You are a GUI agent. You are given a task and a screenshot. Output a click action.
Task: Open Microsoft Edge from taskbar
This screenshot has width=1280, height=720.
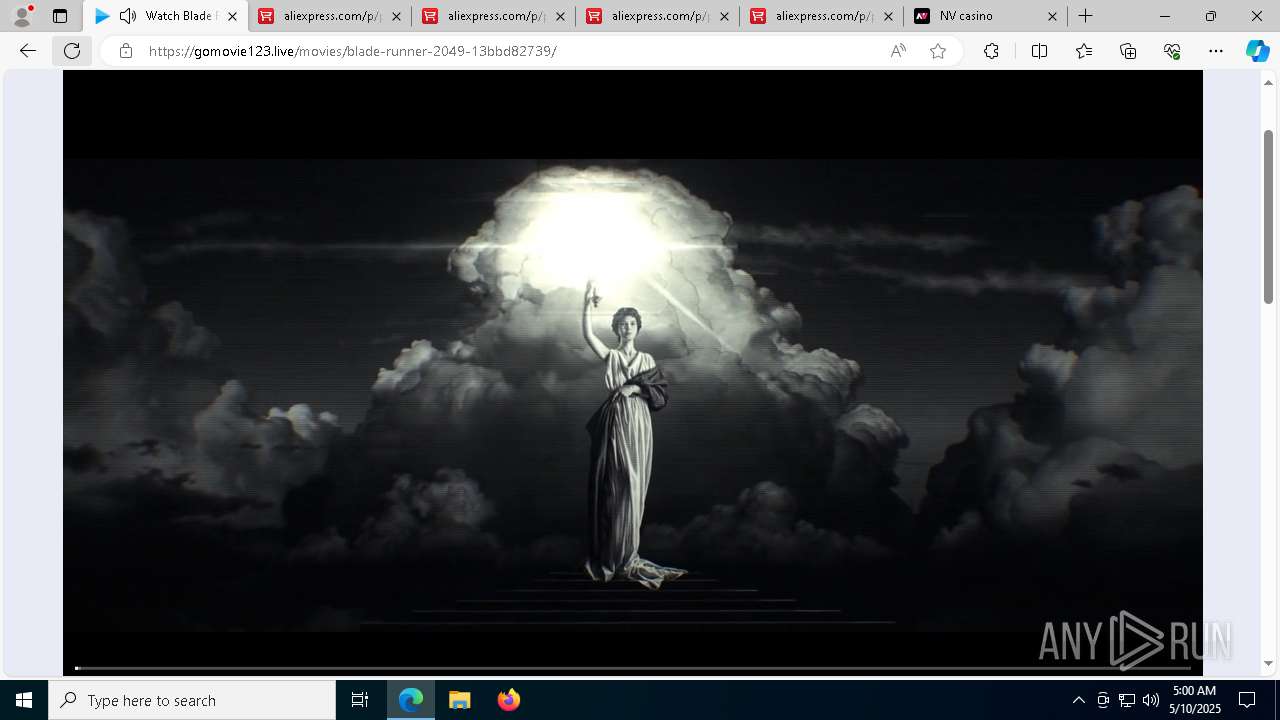411,700
